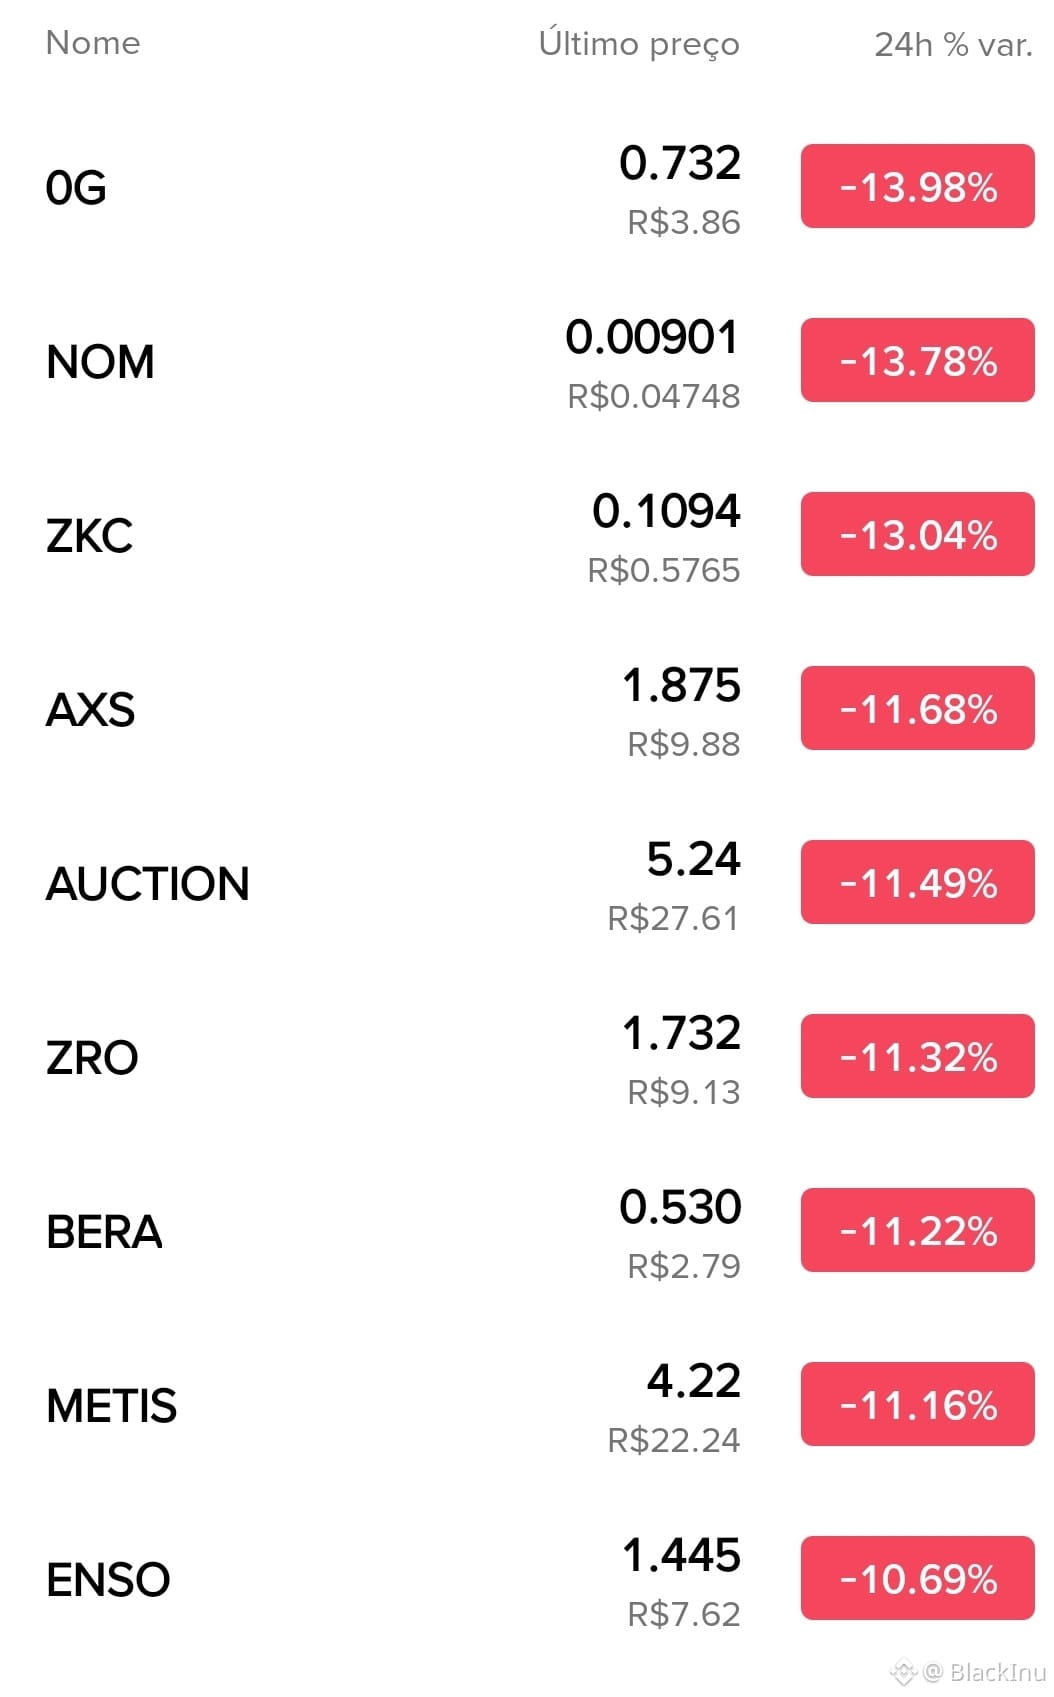Select the AUCTION coin name
This screenshot has height=1697, width=1054.
148,884
